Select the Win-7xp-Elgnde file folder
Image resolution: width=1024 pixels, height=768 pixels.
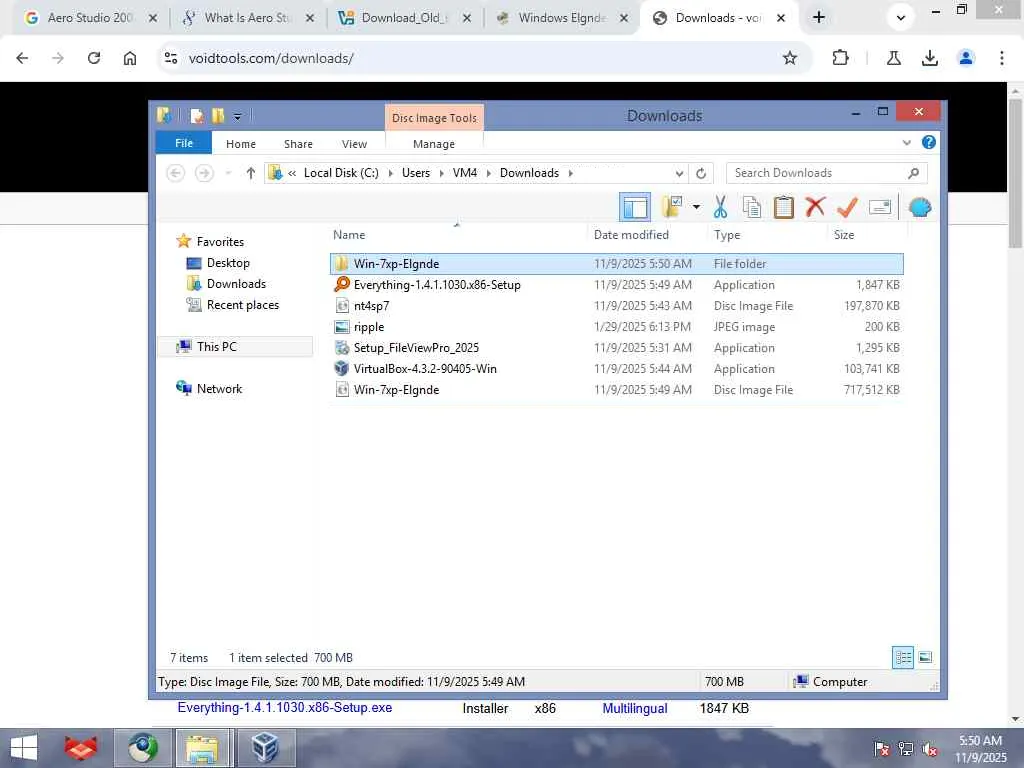point(616,264)
